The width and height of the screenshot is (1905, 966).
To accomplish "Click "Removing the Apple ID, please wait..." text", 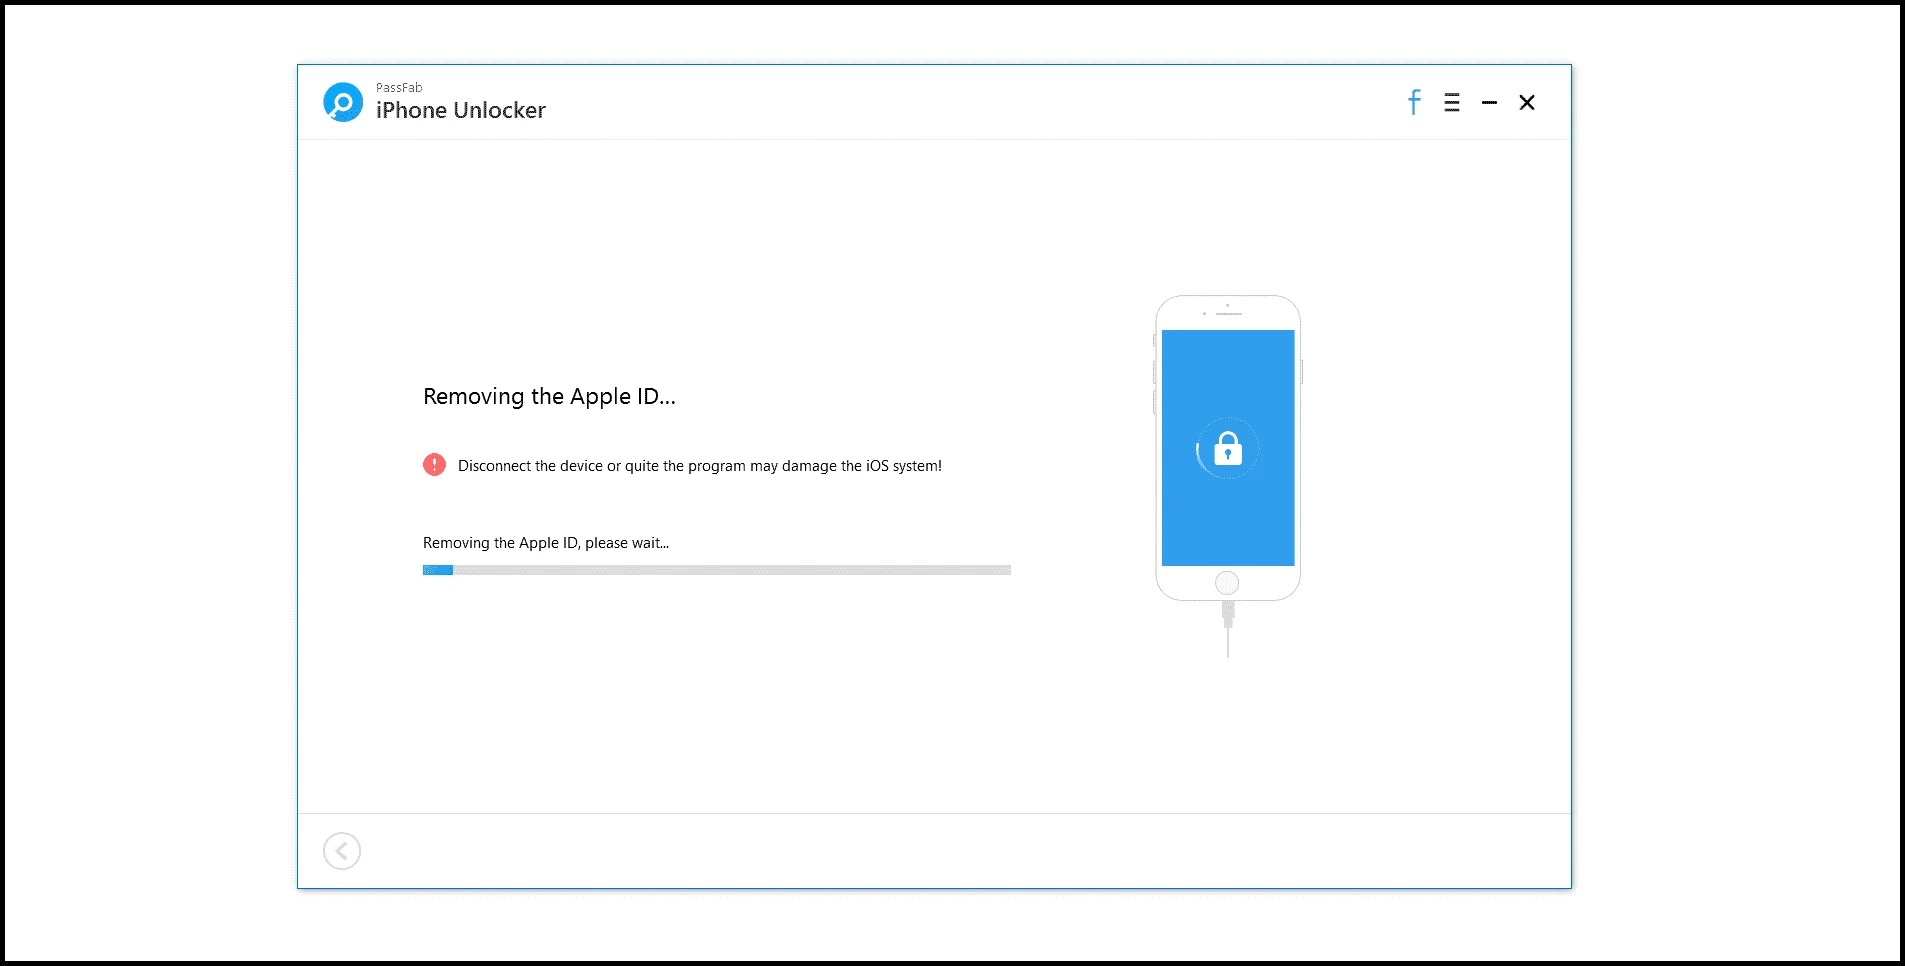I will point(546,543).
